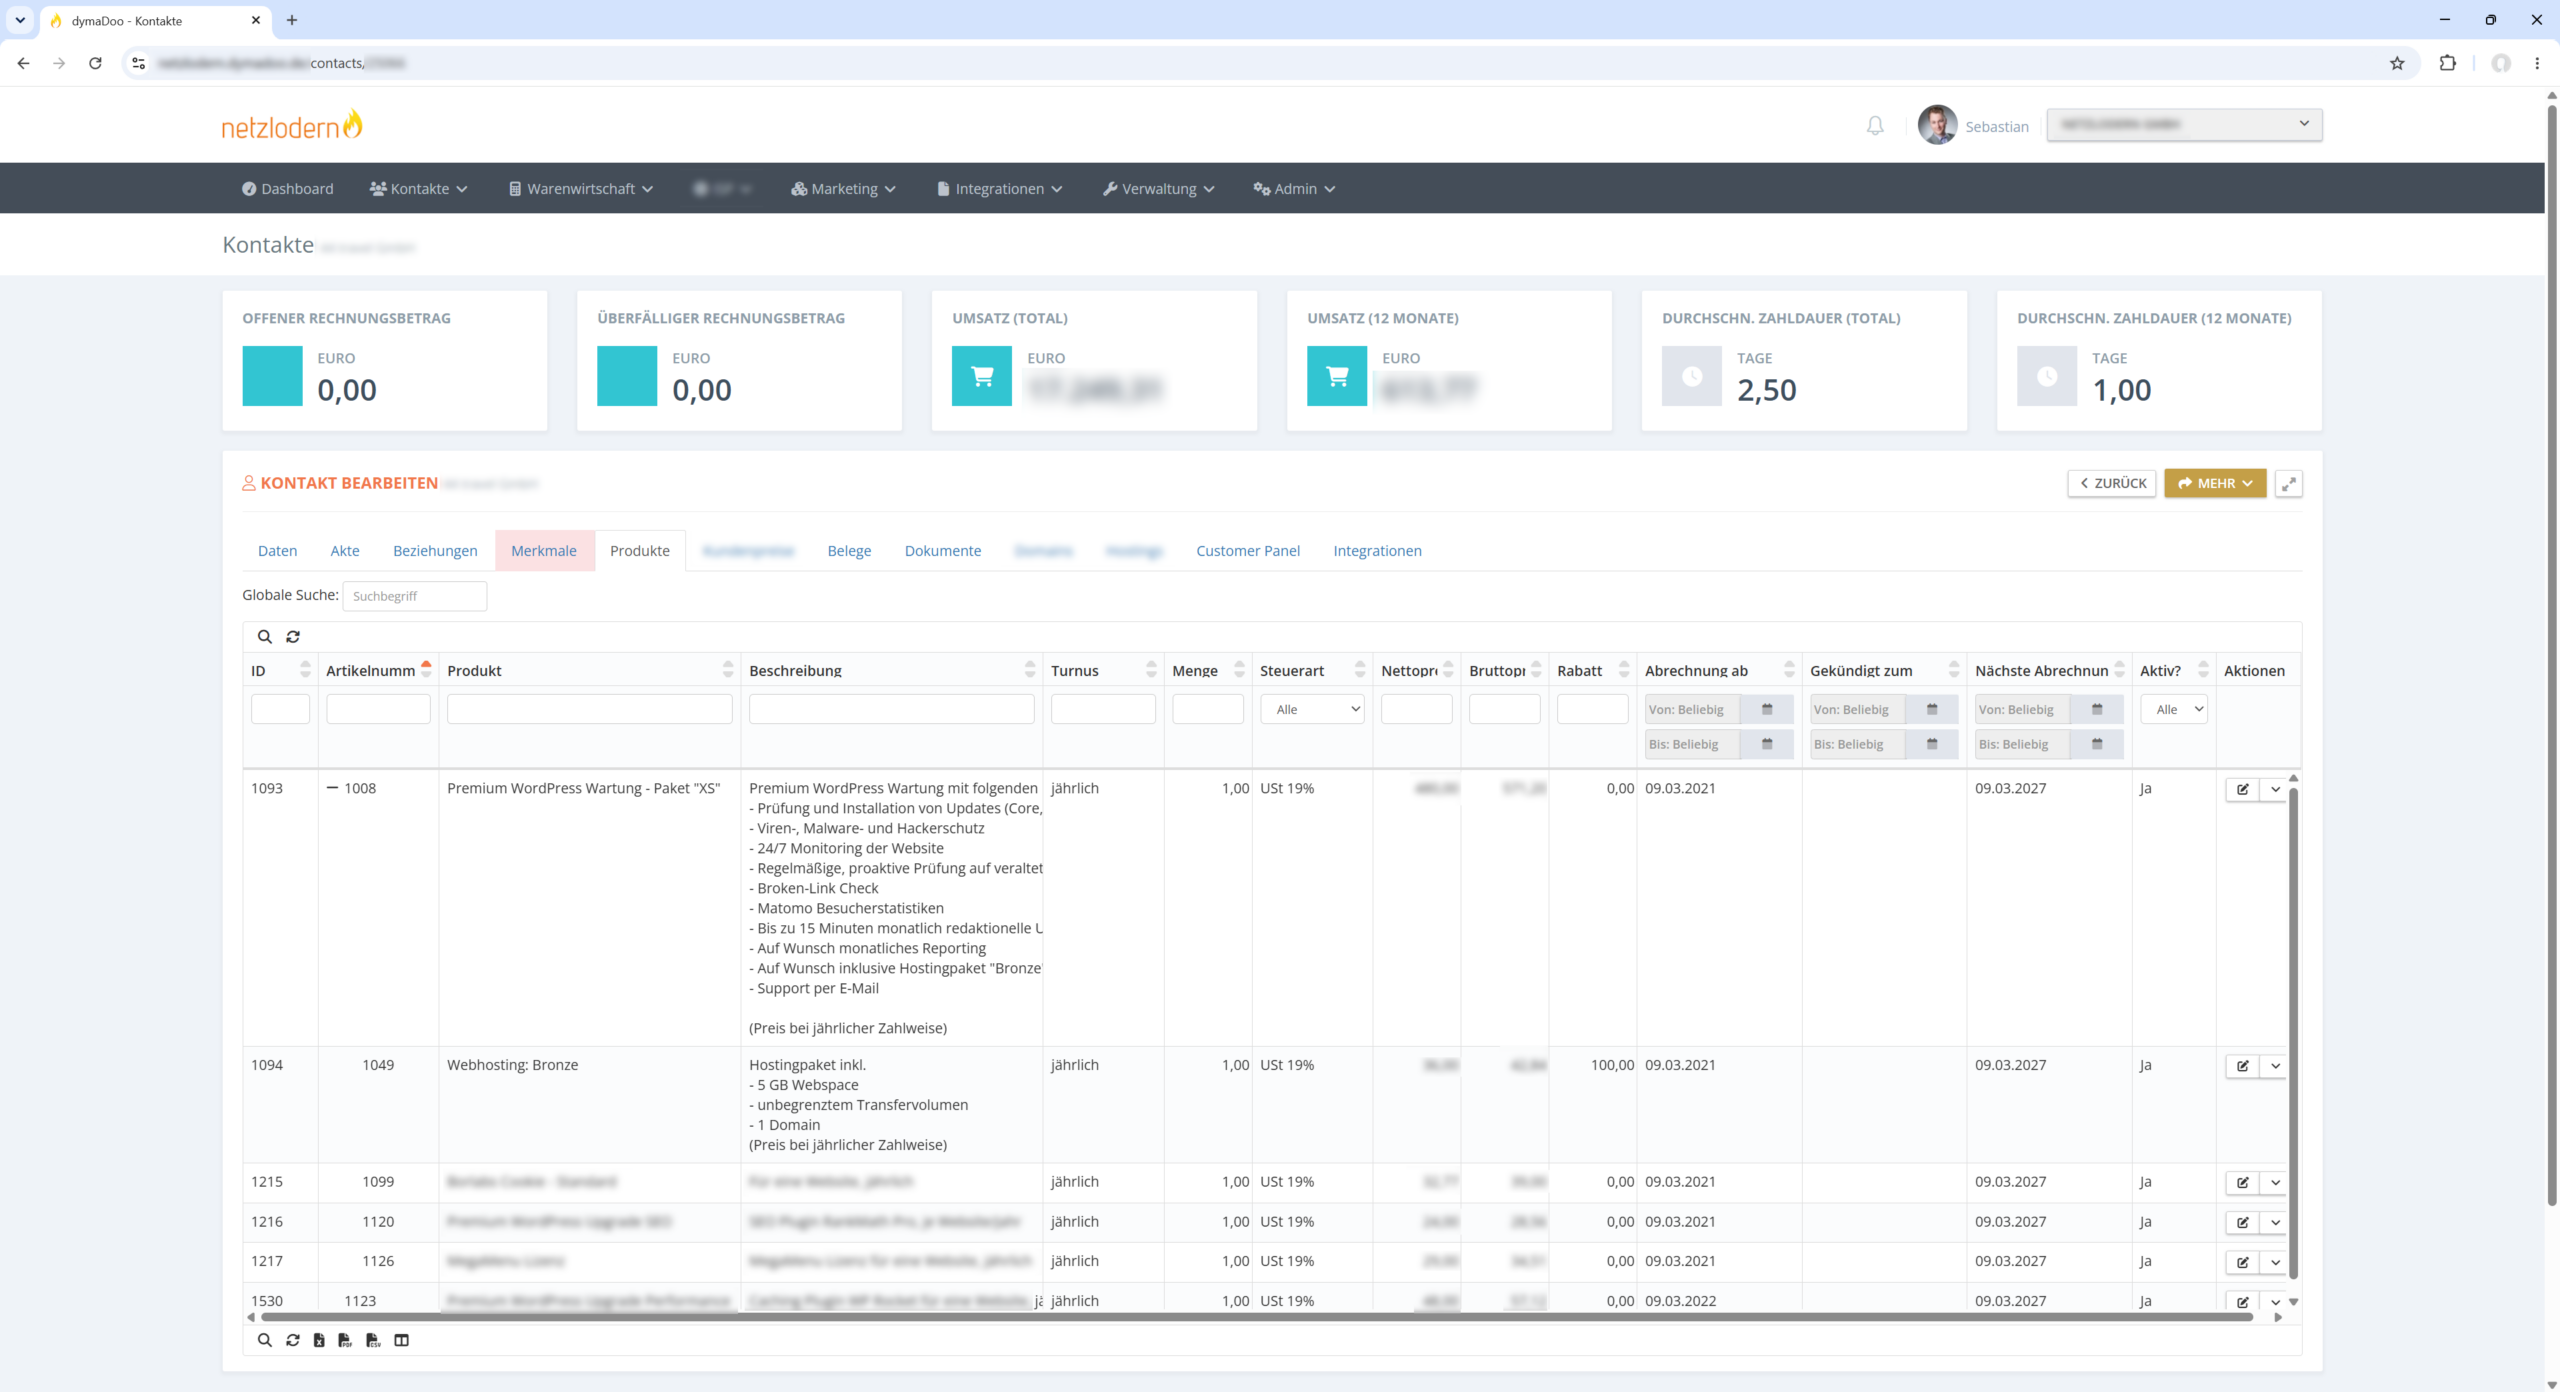Go to Dashboard
Viewport: 2560px width, 1392px height.
[288, 189]
